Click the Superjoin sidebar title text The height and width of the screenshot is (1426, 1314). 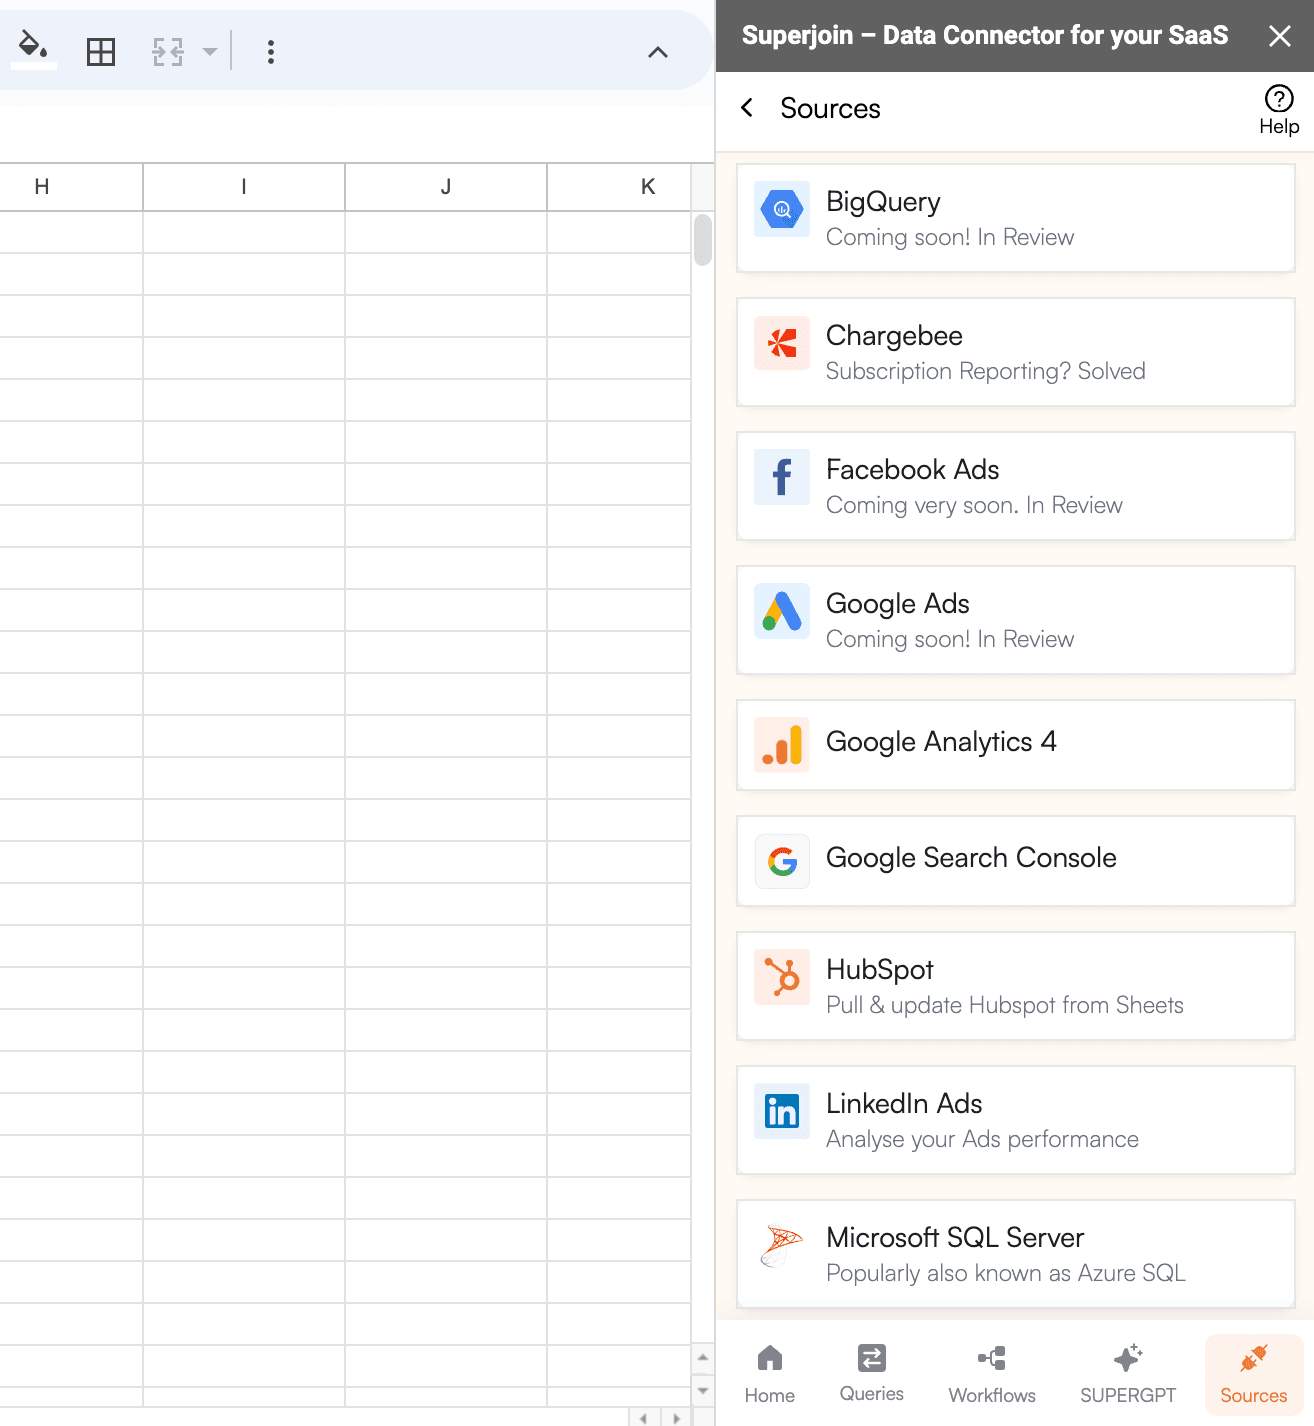point(985,36)
